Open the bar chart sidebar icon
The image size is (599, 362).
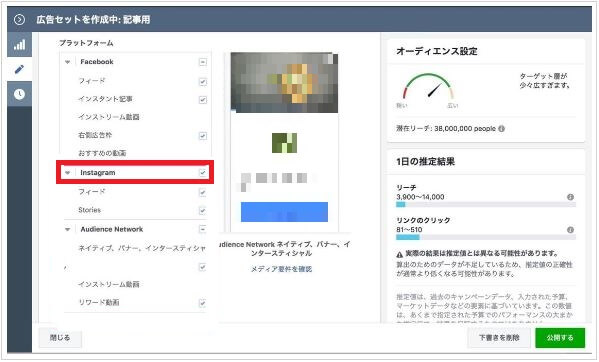[19, 45]
